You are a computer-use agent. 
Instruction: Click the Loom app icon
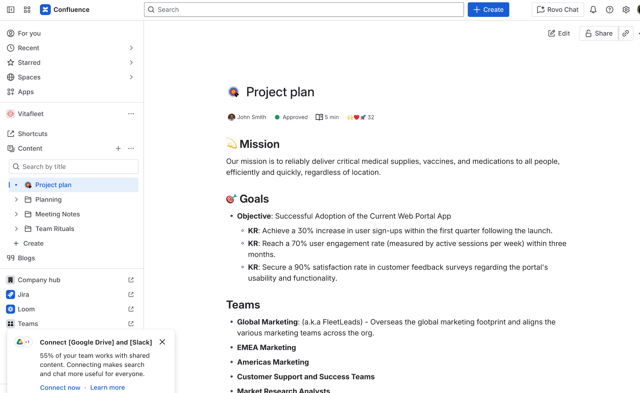[x=11, y=309]
